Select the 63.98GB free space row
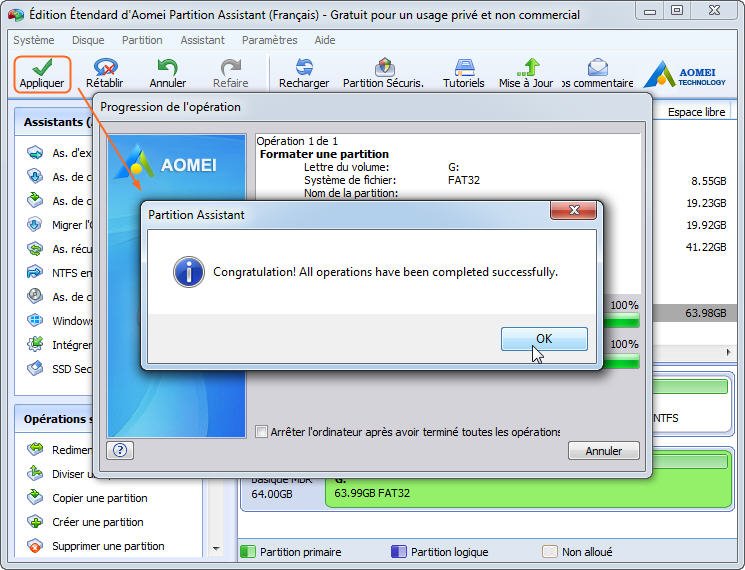The image size is (745, 570). pyautogui.click(x=694, y=313)
